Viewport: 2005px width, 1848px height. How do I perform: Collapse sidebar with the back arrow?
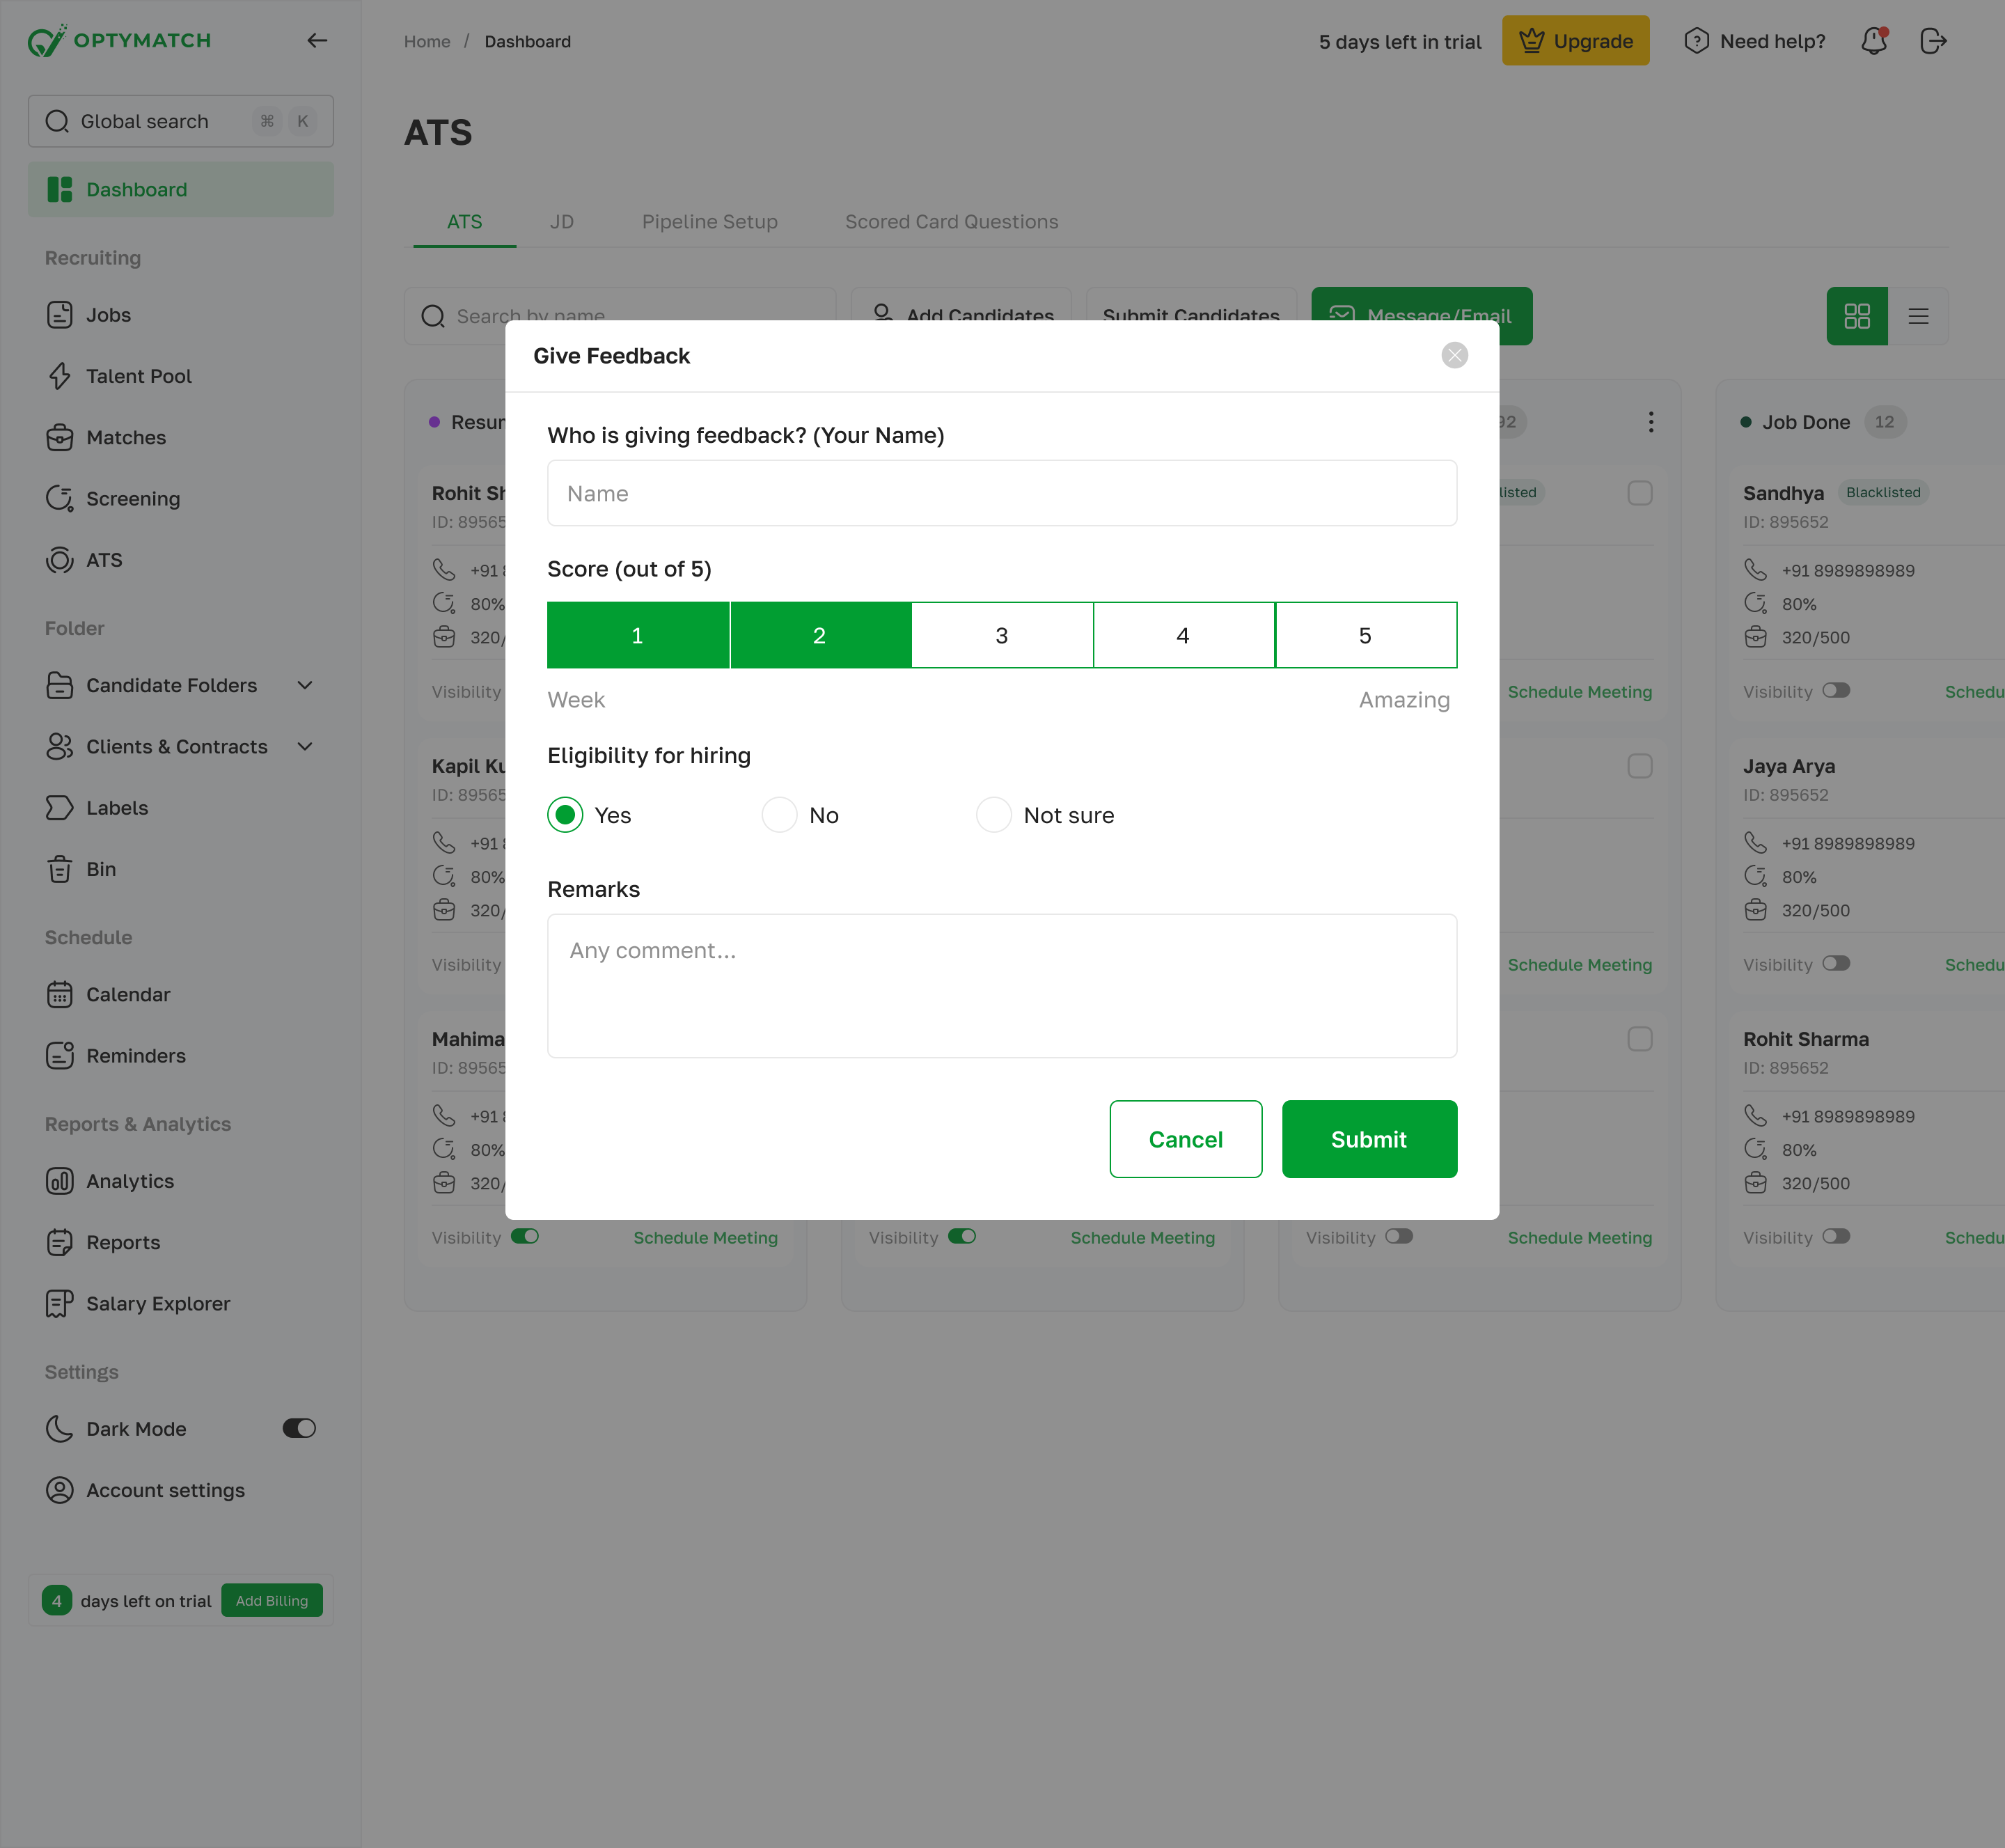click(317, 41)
